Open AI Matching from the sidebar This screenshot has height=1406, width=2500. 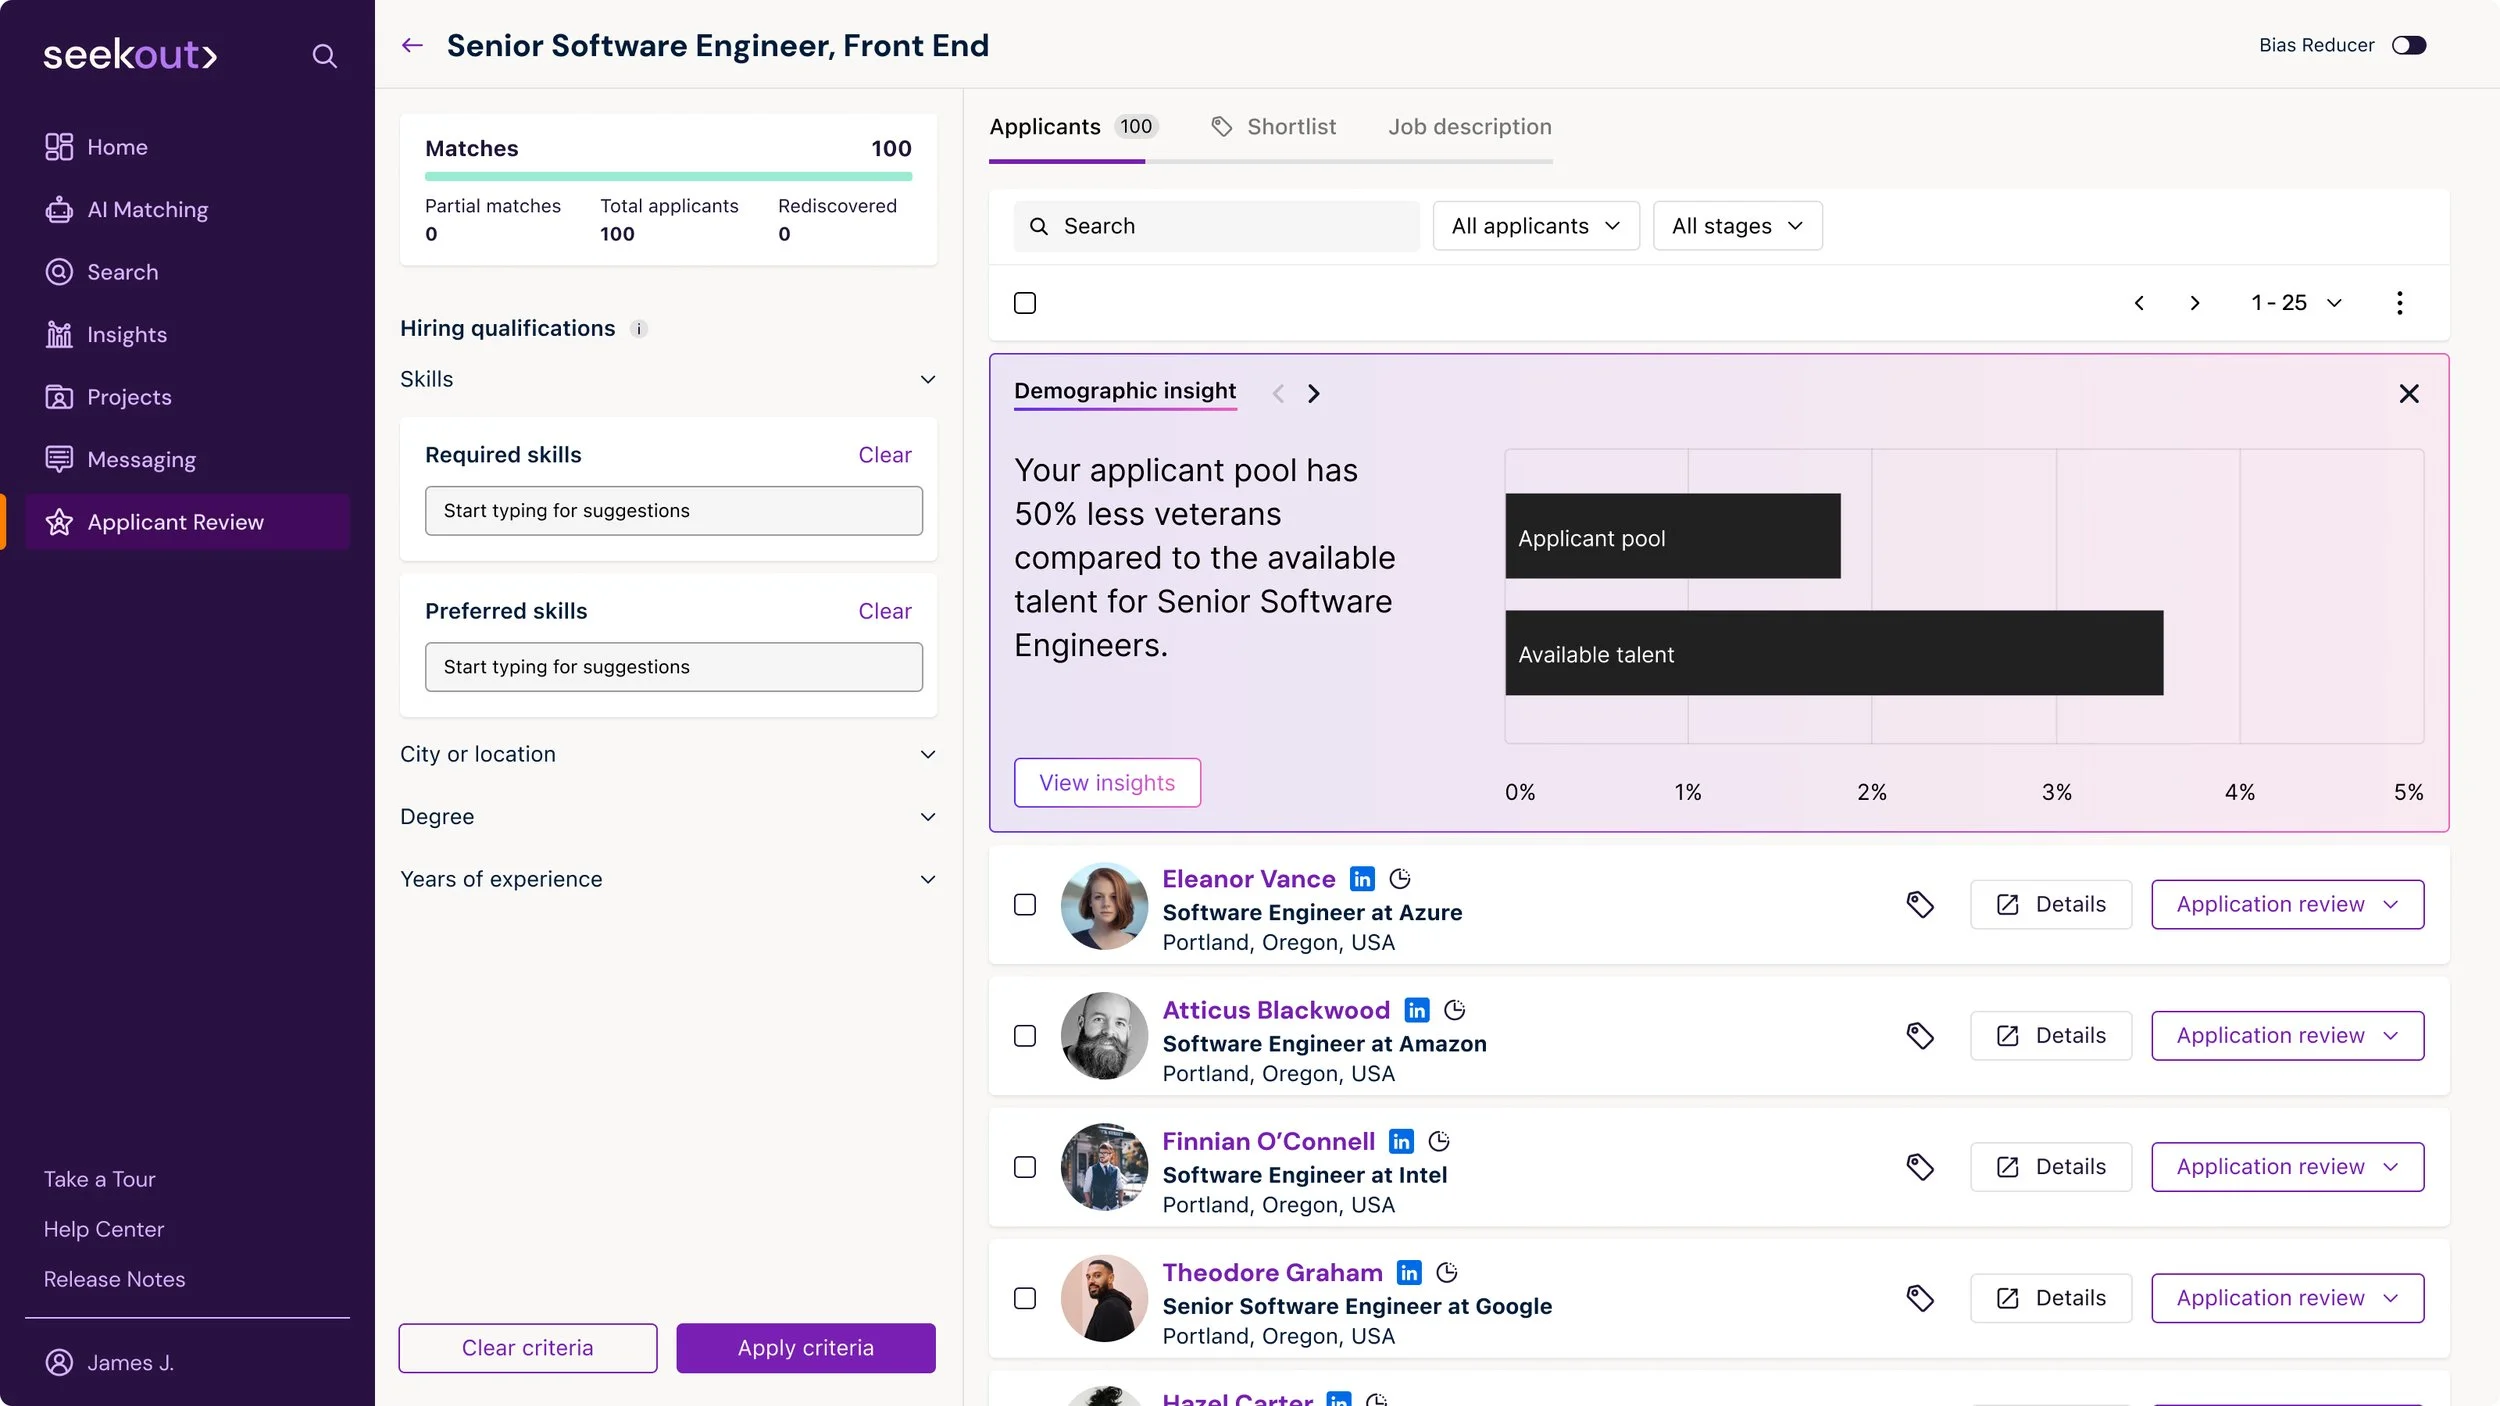pos(147,210)
